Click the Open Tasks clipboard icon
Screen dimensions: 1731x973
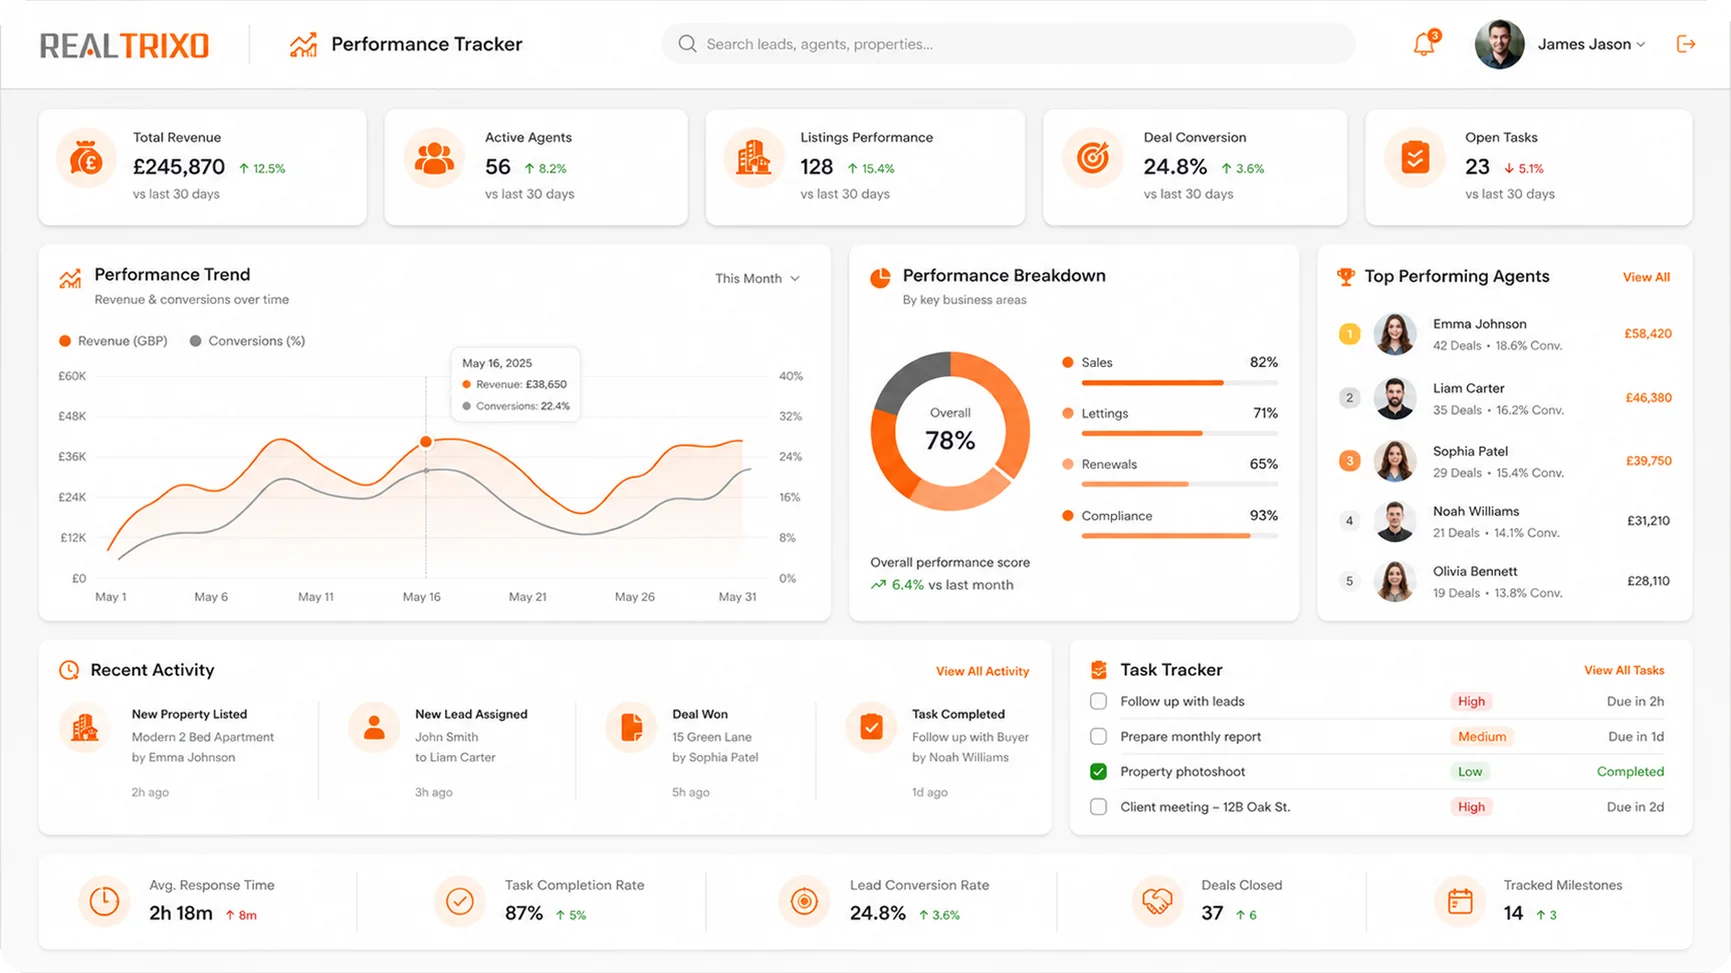[1415, 158]
